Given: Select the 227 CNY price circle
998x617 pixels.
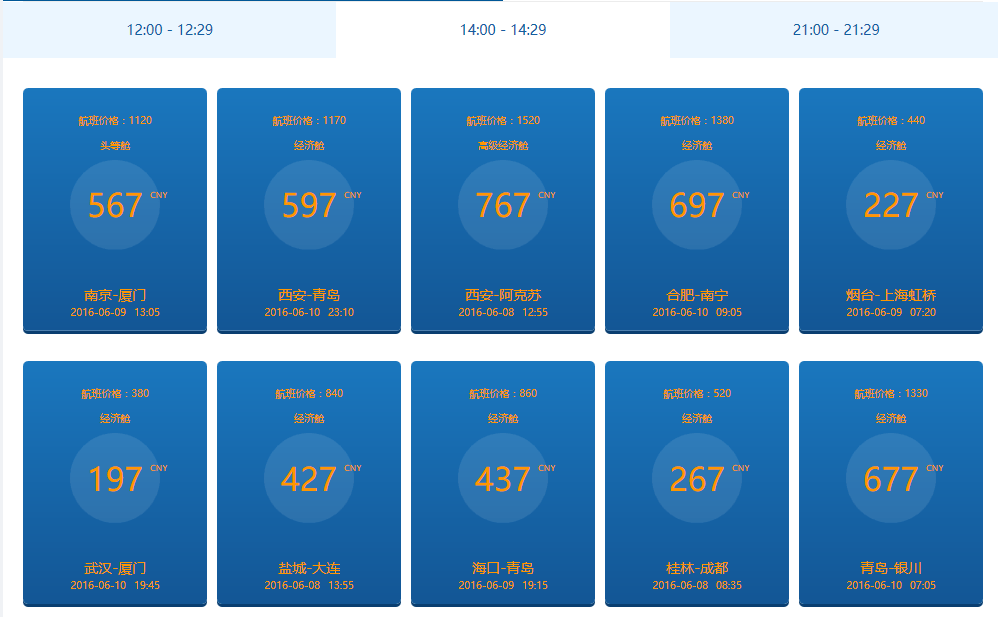Looking at the screenshot, I should click(x=891, y=205).
